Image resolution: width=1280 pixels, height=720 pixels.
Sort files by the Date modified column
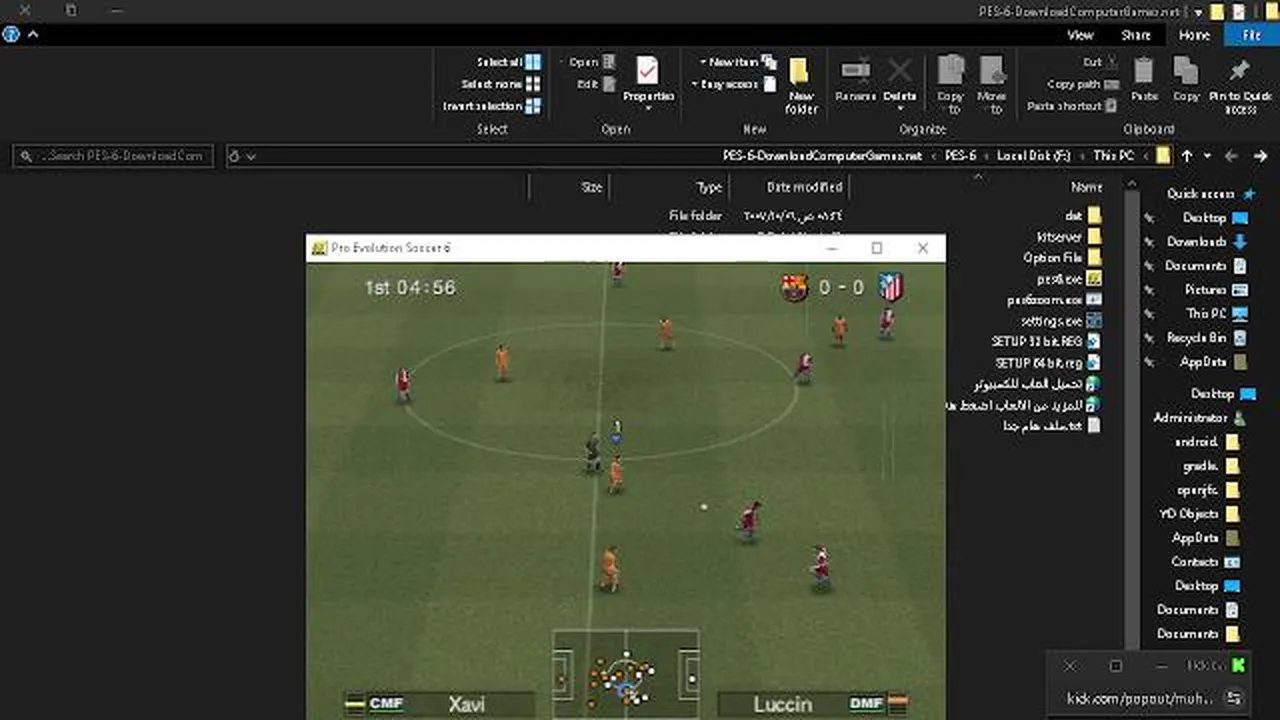805,187
